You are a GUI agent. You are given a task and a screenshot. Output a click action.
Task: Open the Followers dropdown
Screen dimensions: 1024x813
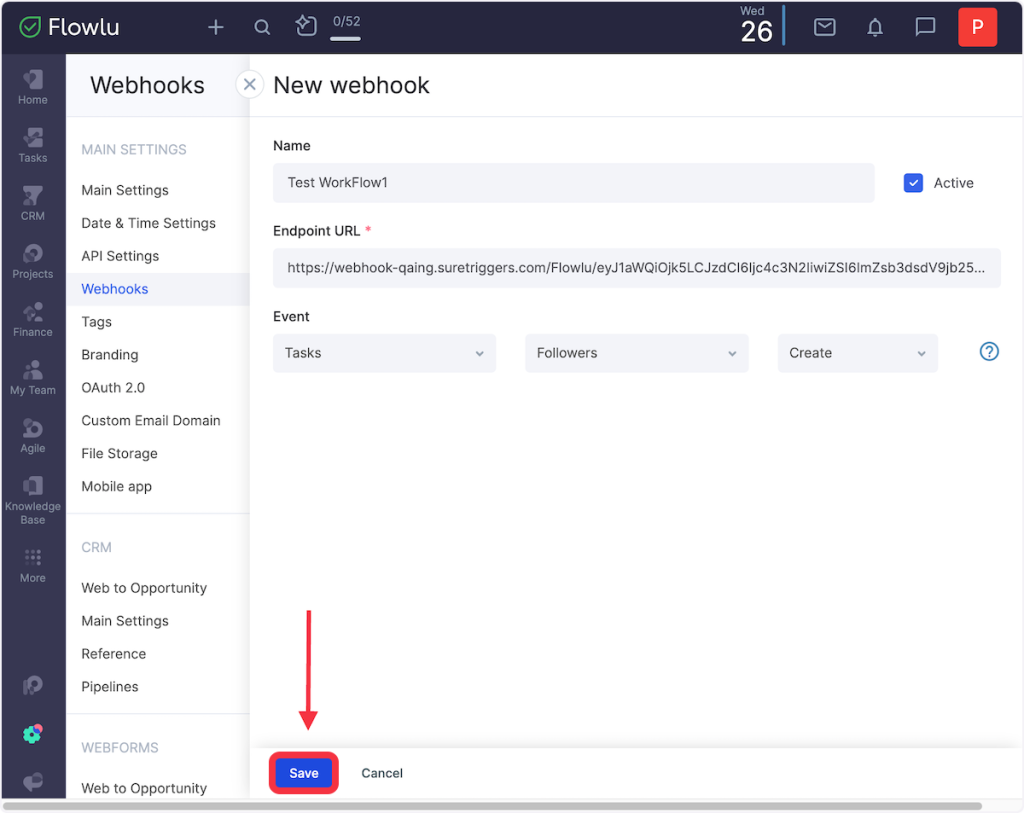point(636,353)
